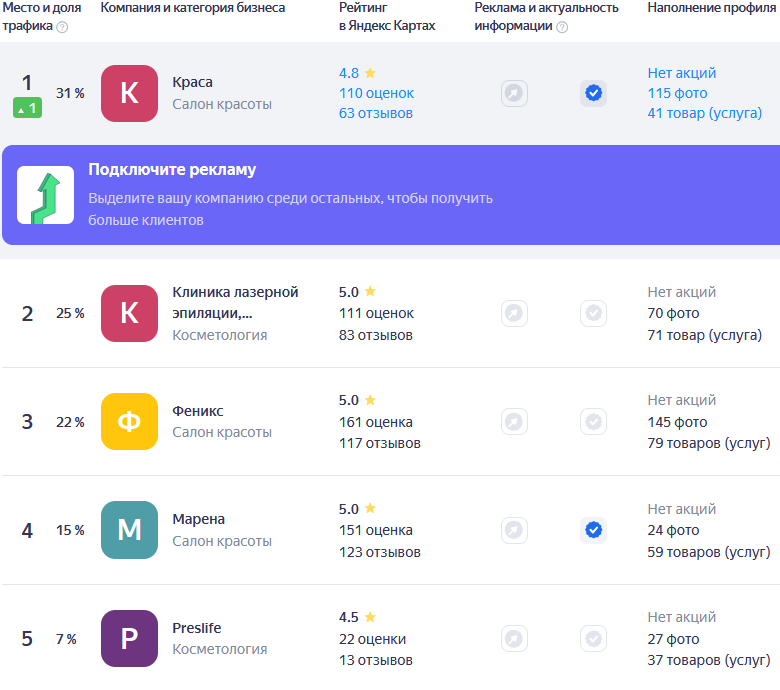Viewport: 780px width, 690px height.
Task: Open the 110 оценок link for Краса
Action: coord(376,93)
